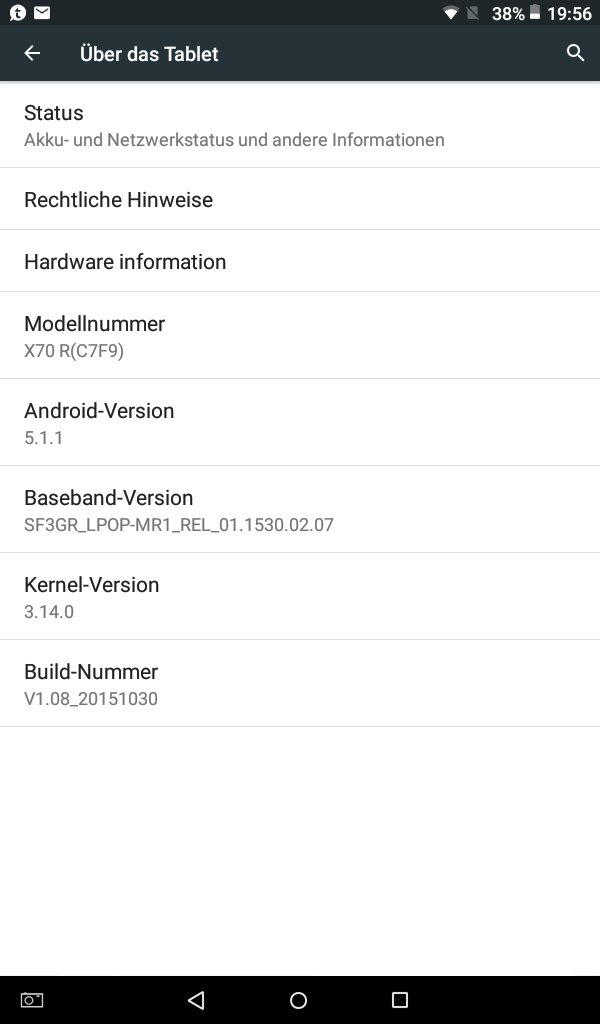The image size is (600, 1024).
Task: Tap the screenshot camera icon in navigation bar
Action: [x=32, y=1000]
